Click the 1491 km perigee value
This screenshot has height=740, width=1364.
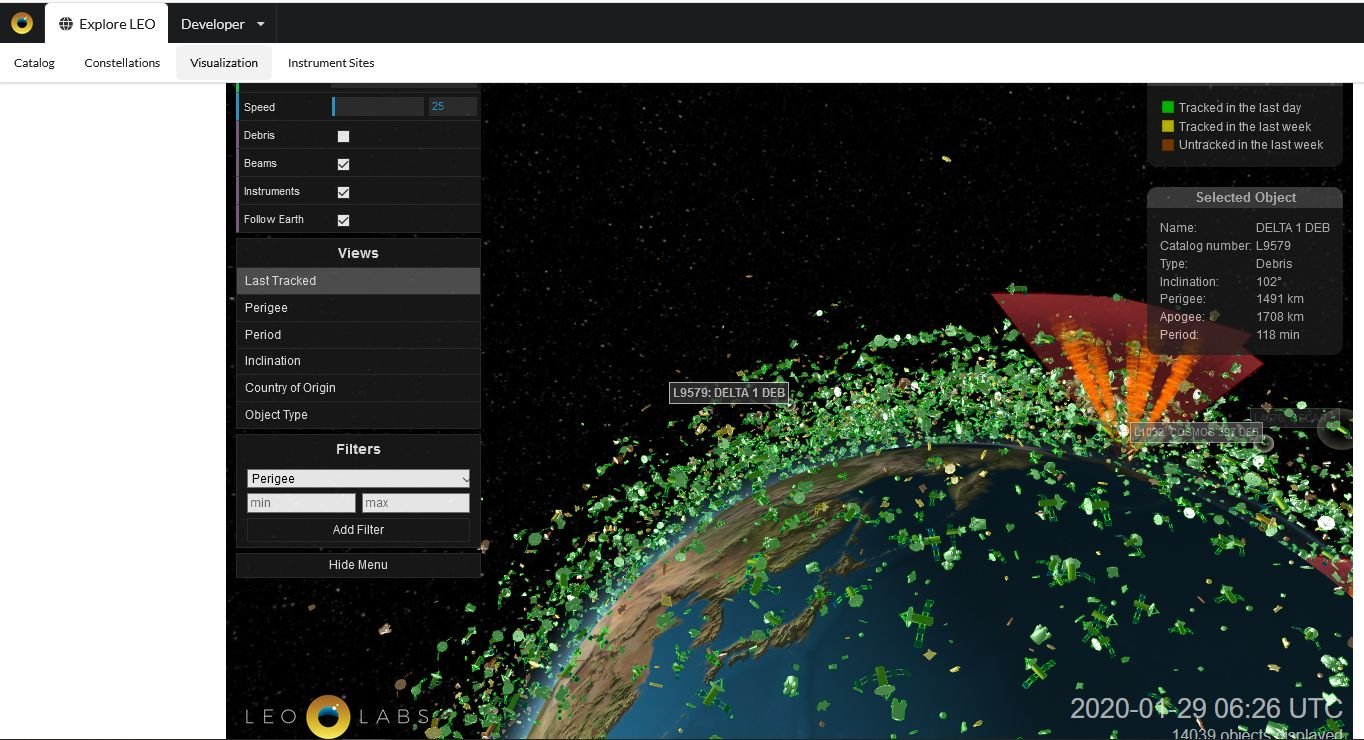pos(1280,299)
